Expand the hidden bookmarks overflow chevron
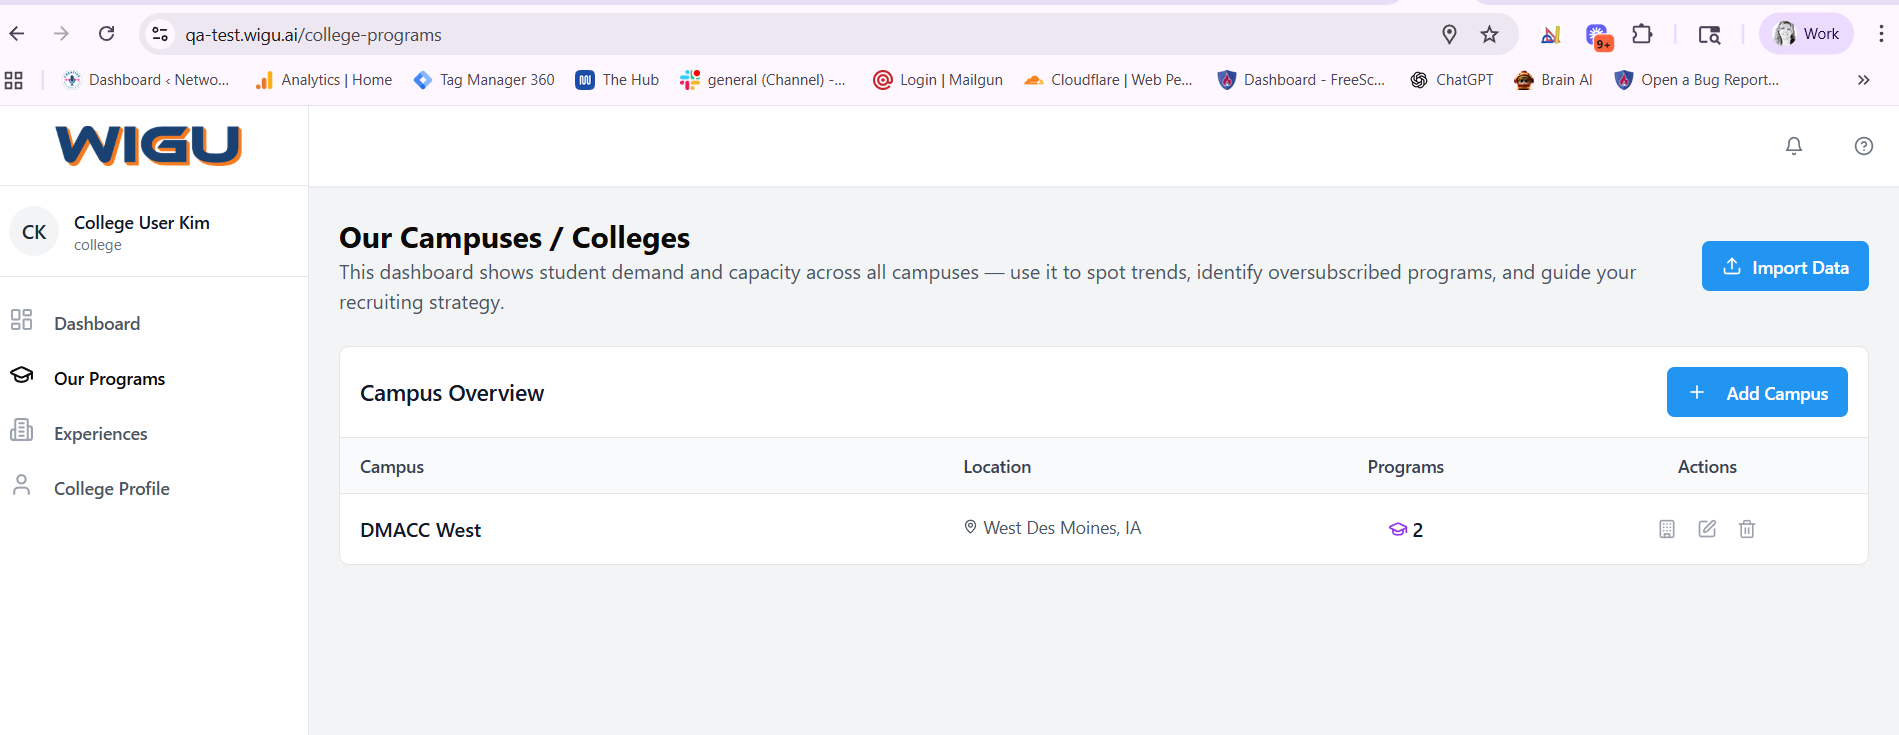This screenshot has height=735, width=1899. pyautogui.click(x=1864, y=80)
